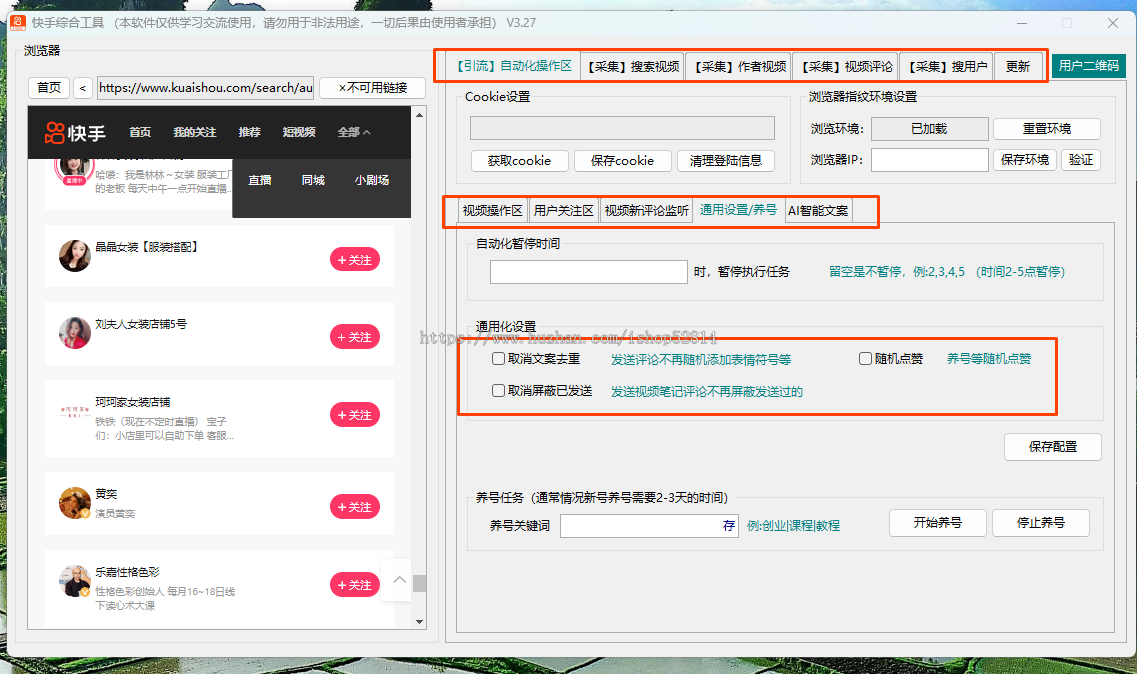Focus the Cookie input field
The image size is (1137, 674).
point(622,128)
